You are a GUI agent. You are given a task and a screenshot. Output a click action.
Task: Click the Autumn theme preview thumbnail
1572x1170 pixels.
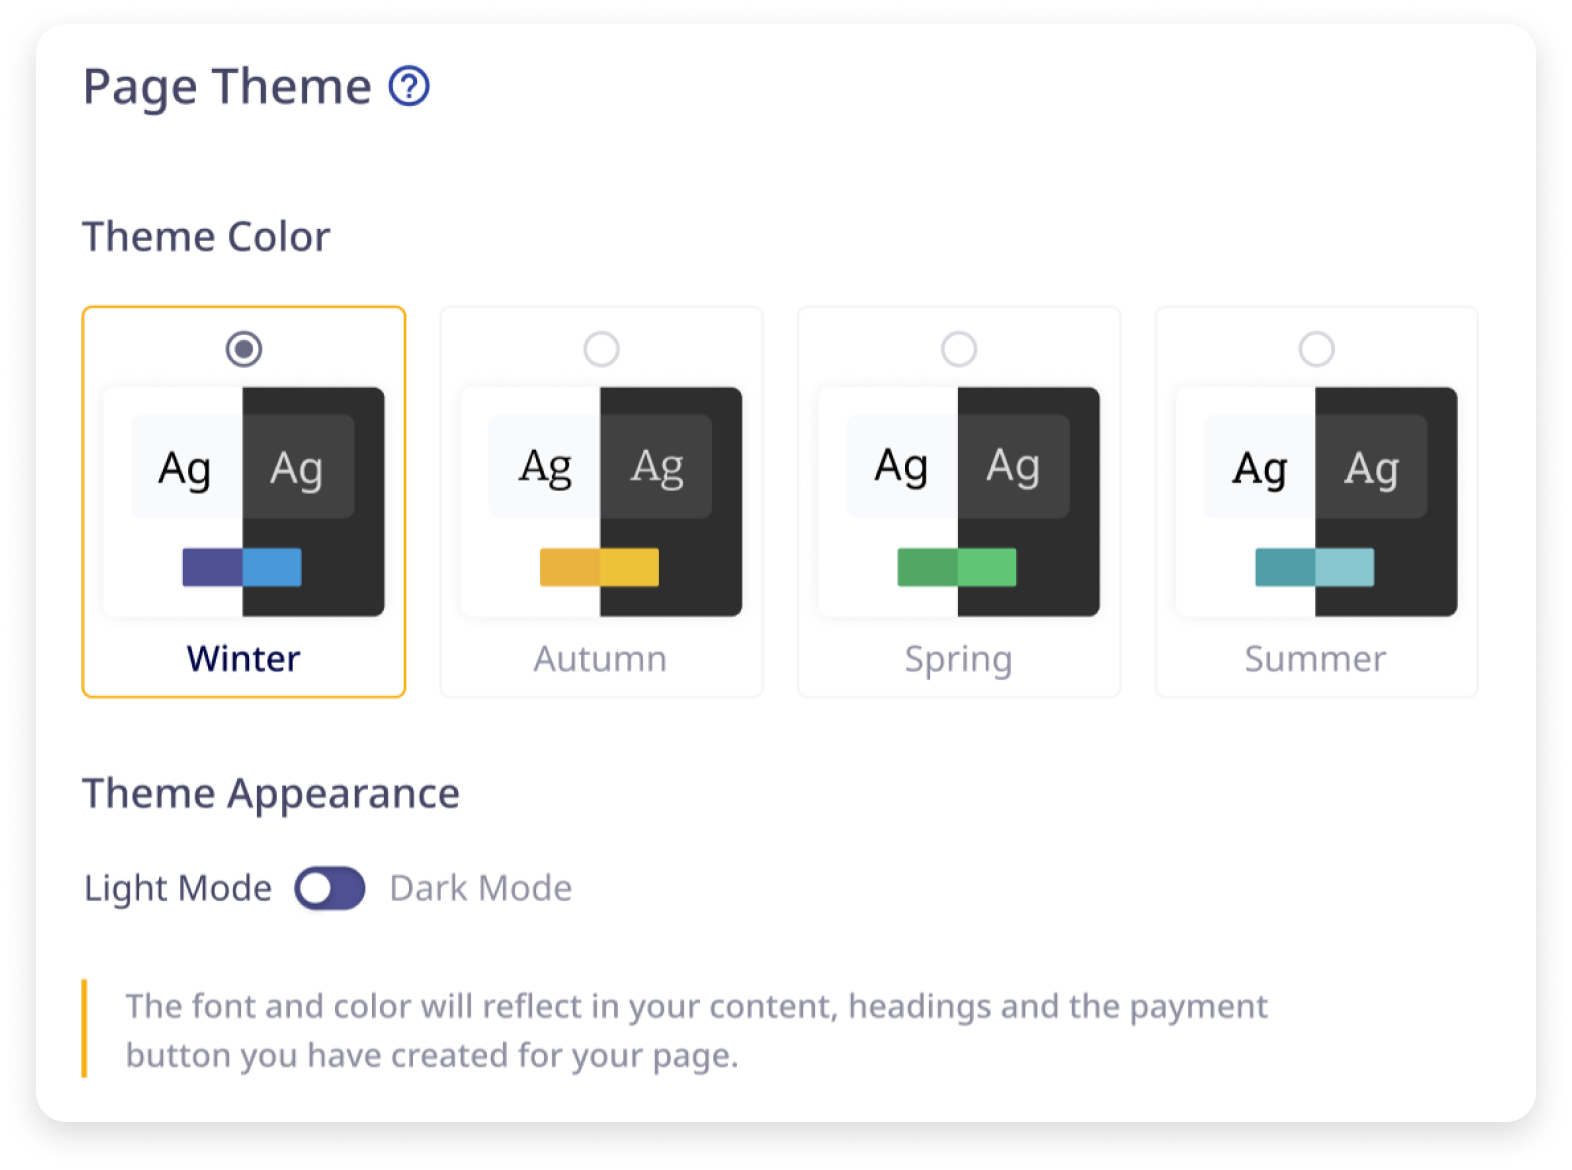[600, 500]
